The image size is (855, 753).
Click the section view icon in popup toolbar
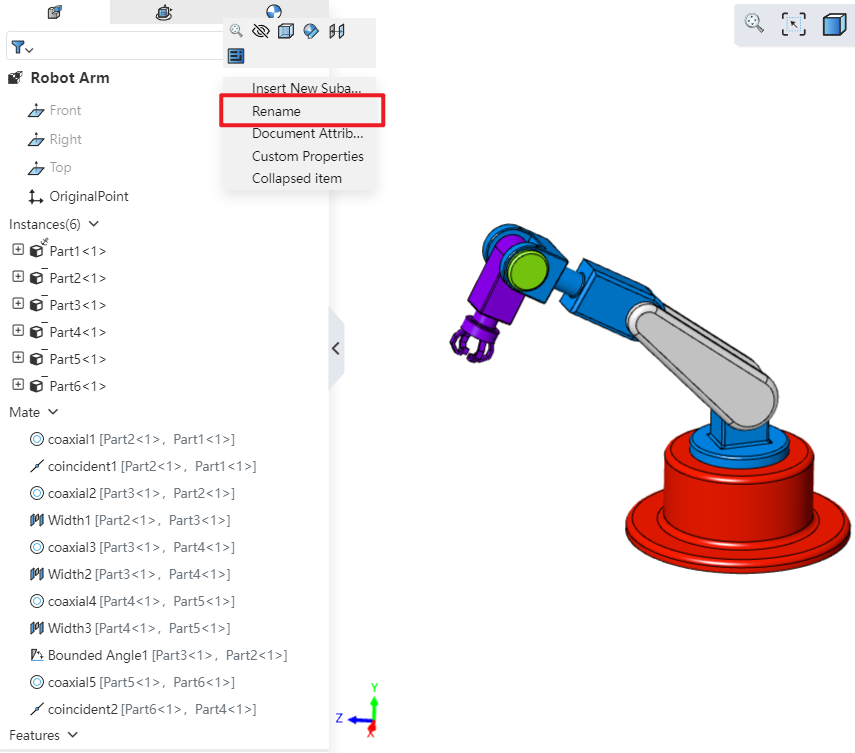pos(337,31)
